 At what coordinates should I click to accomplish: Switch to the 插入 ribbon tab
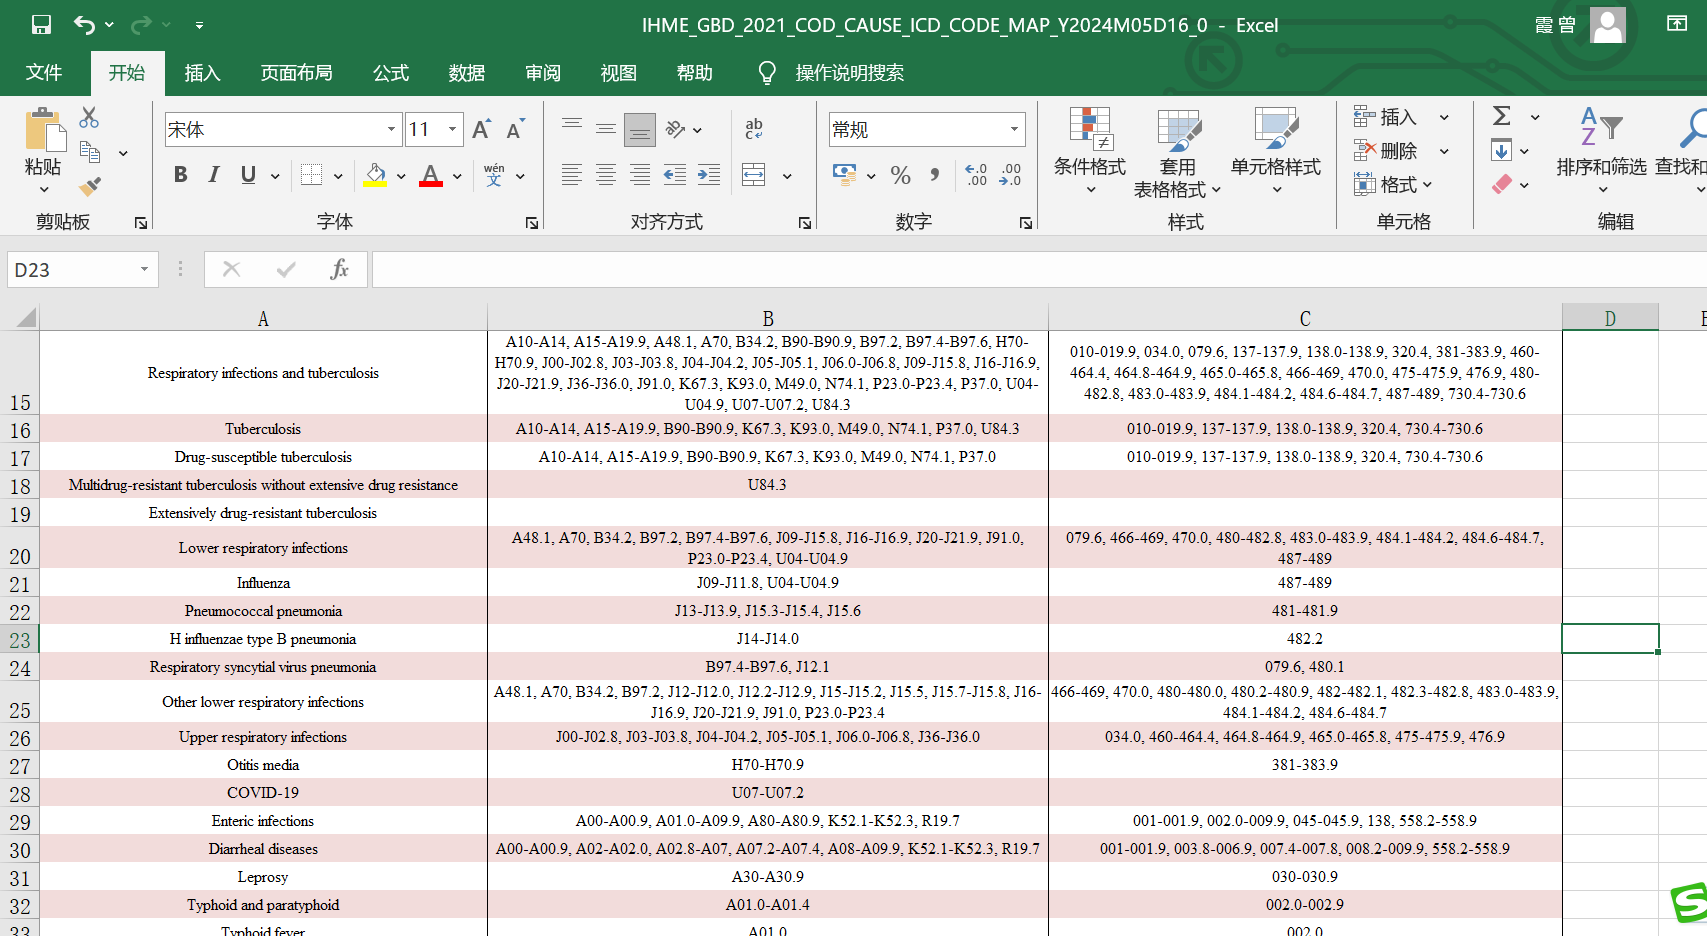tap(202, 73)
